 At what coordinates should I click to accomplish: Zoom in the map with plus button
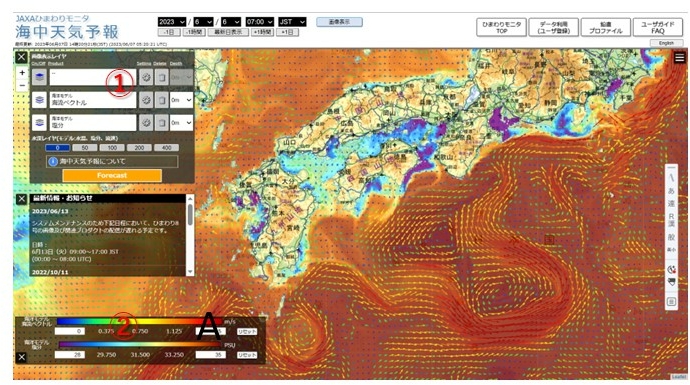[22, 73]
